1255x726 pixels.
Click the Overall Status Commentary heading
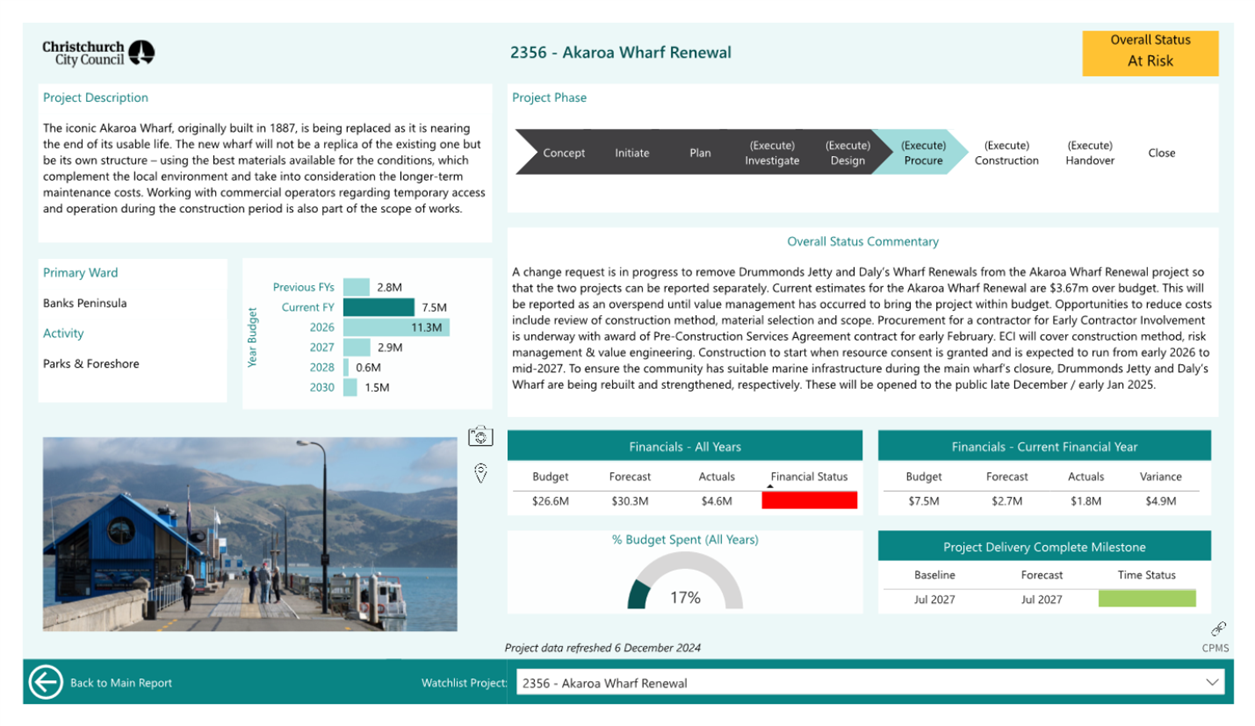coord(863,241)
